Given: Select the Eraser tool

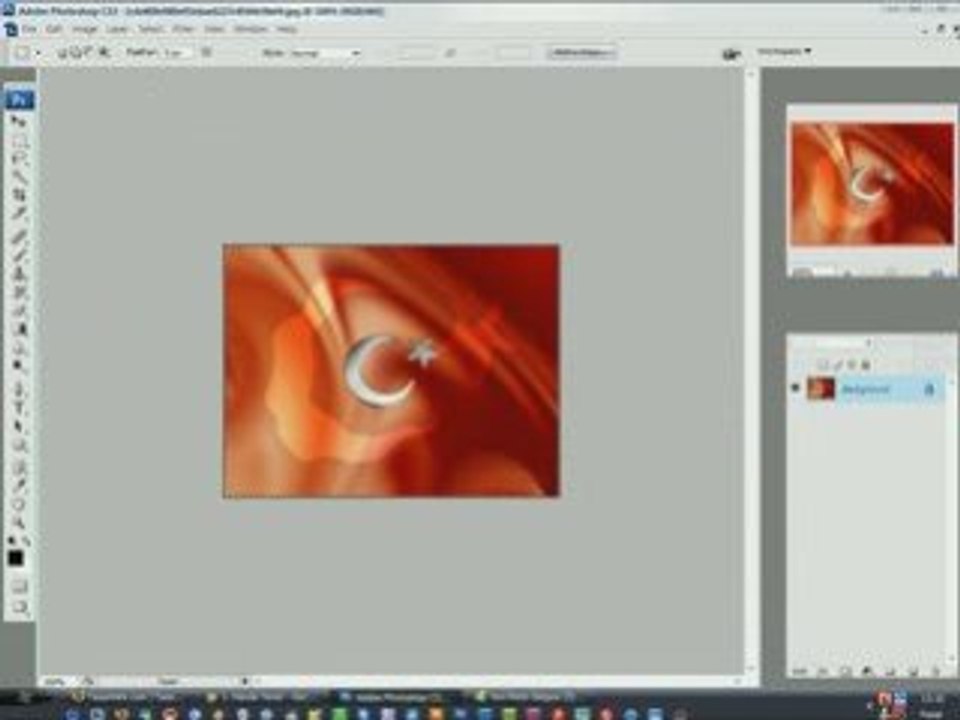Looking at the screenshot, I should 20,310.
